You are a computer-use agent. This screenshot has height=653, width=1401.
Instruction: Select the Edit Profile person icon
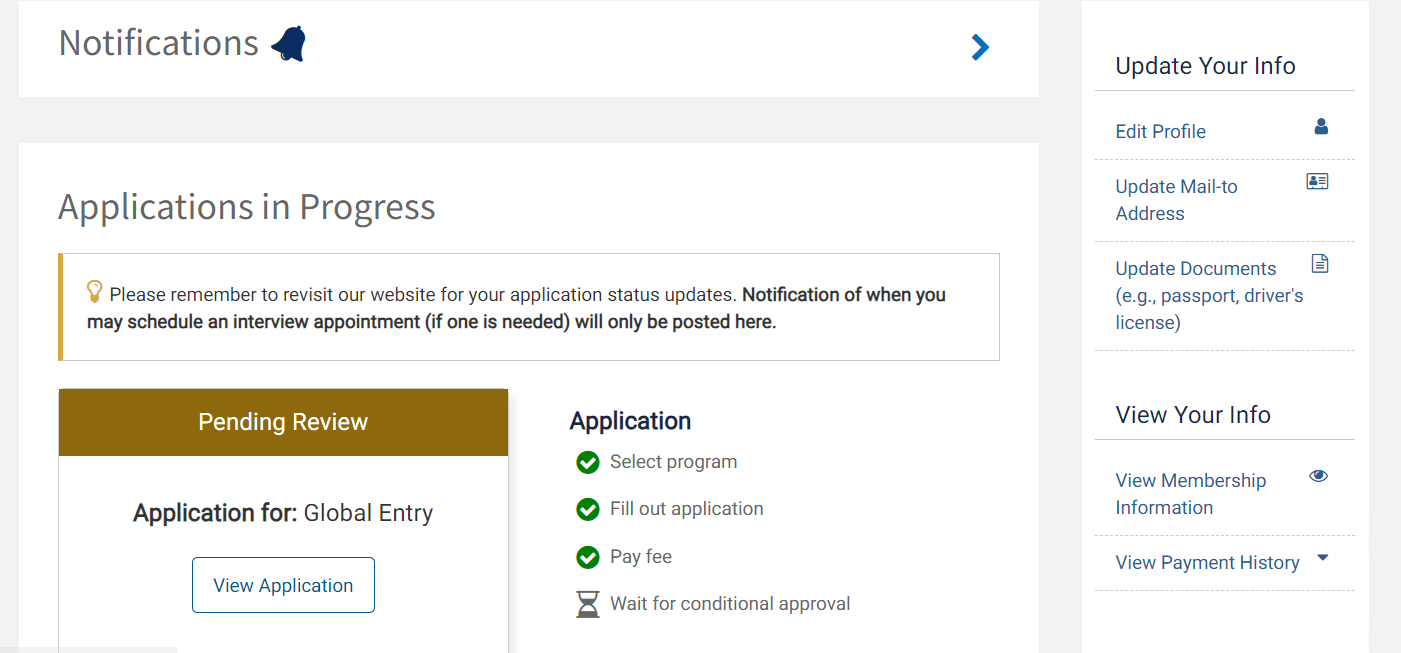tap(1321, 126)
